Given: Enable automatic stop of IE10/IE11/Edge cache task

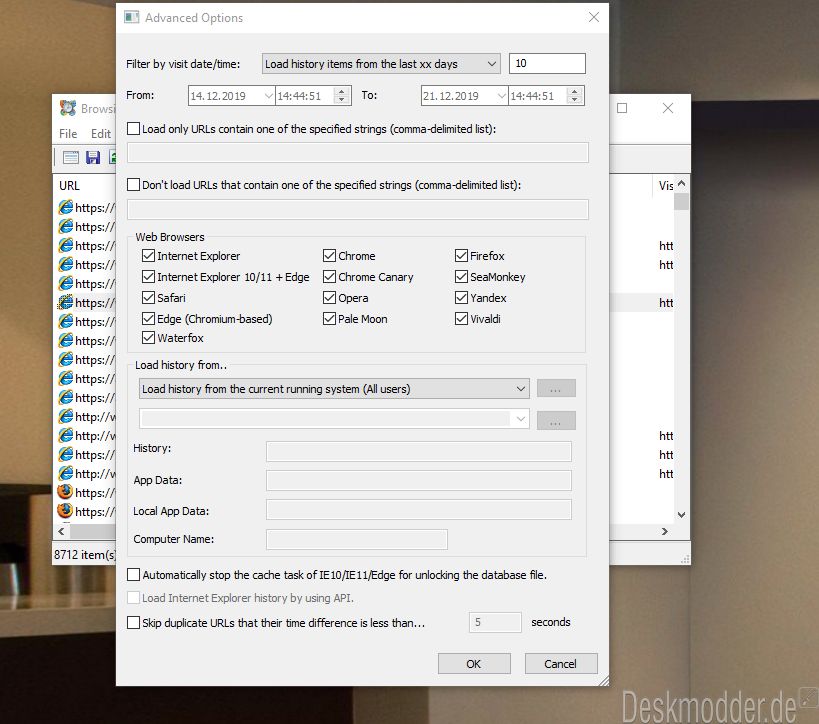Looking at the screenshot, I should click(134, 575).
